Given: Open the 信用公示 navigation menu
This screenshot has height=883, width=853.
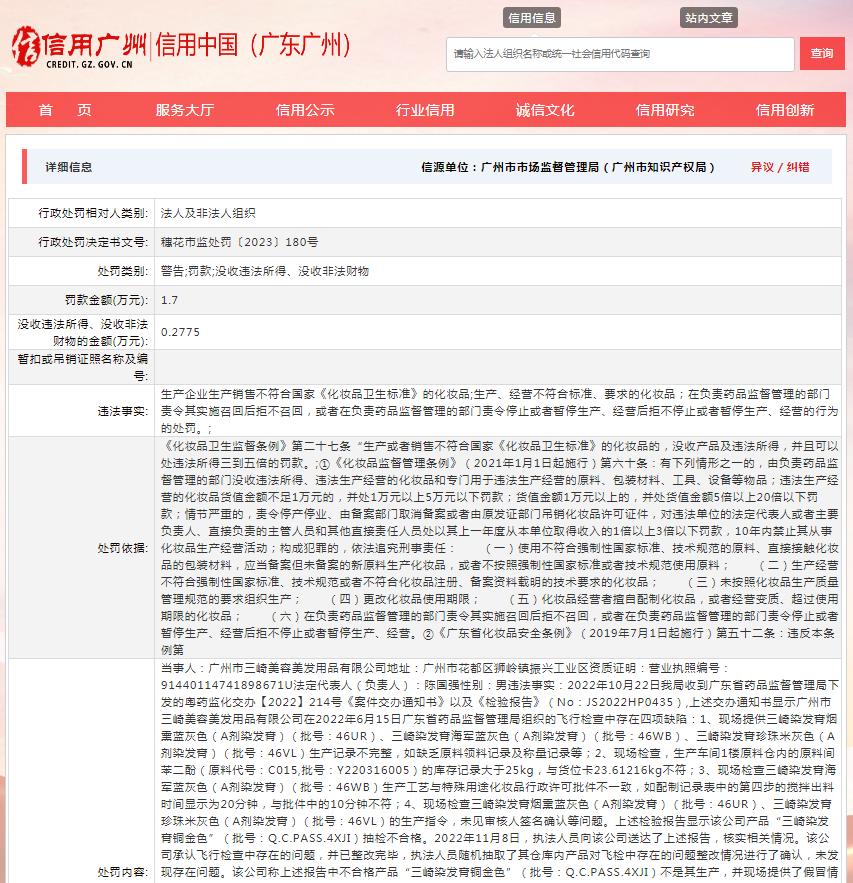Looking at the screenshot, I should (x=306, y=110).
